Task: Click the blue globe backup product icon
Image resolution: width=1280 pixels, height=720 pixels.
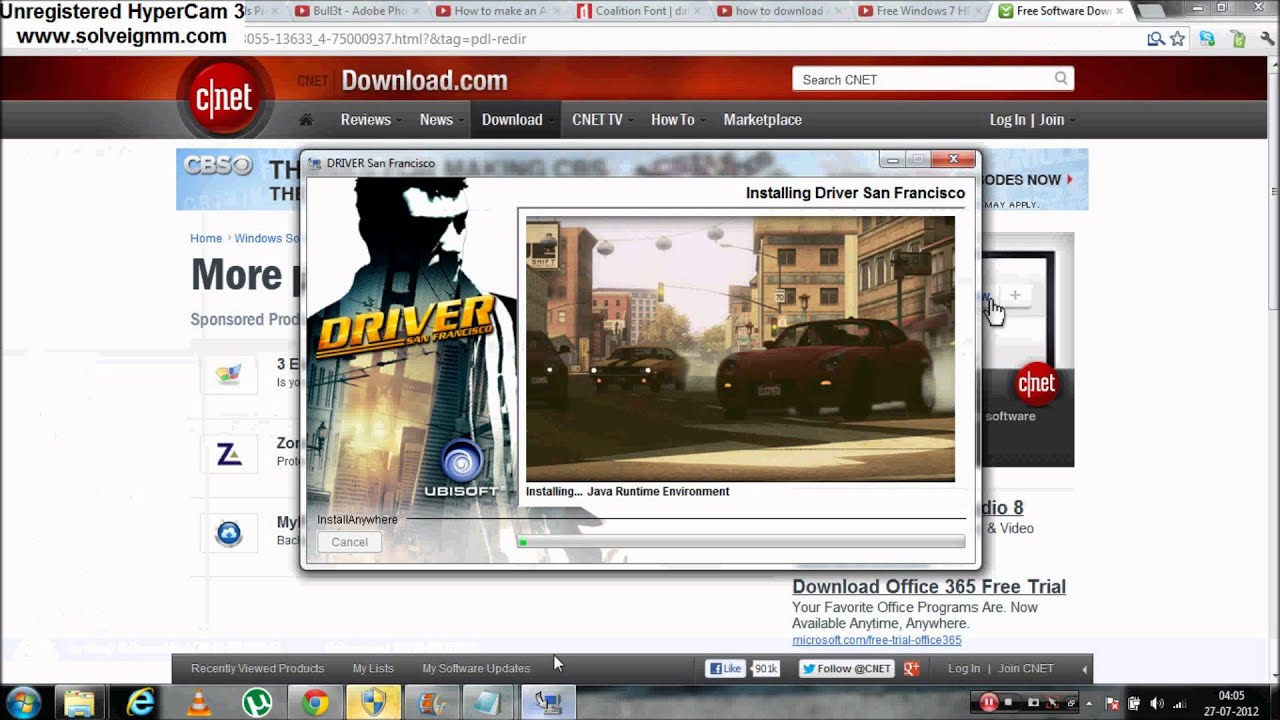Action: [229, 534]
